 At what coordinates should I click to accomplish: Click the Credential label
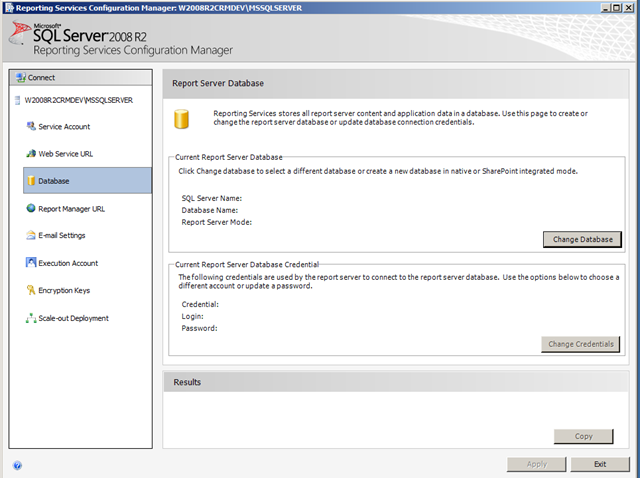click(x=200, y=305)
